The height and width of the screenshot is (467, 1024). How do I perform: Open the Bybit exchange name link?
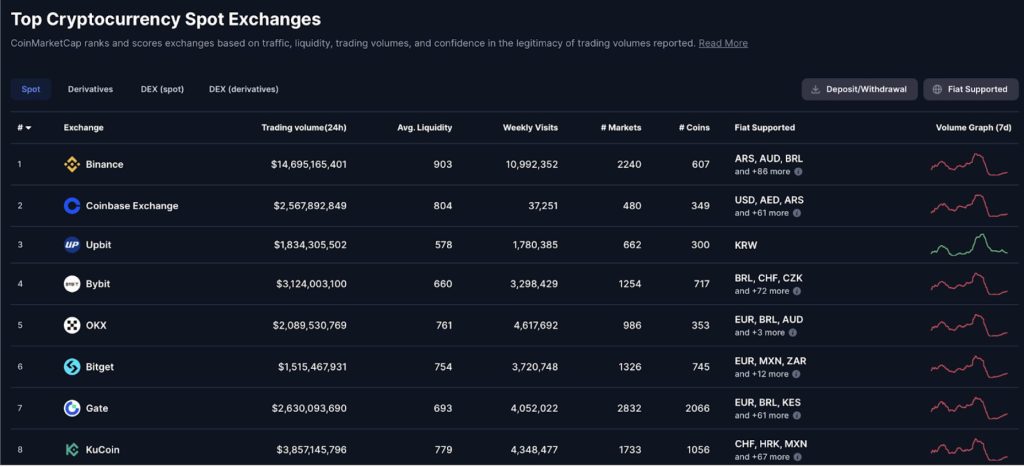(x=98, y=284)
